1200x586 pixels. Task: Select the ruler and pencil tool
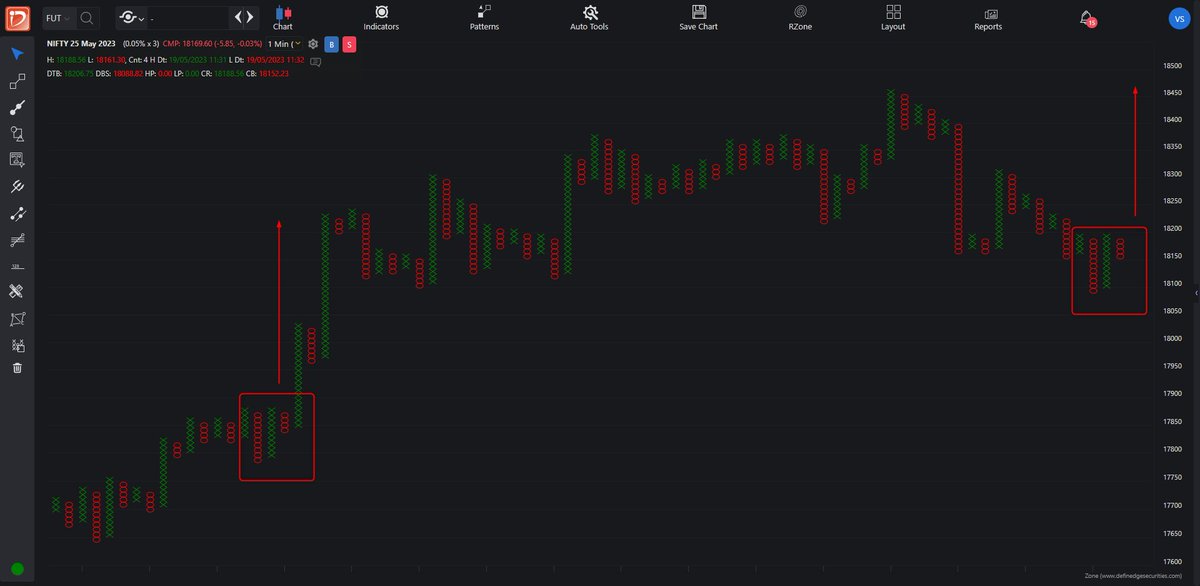[17, 291]
